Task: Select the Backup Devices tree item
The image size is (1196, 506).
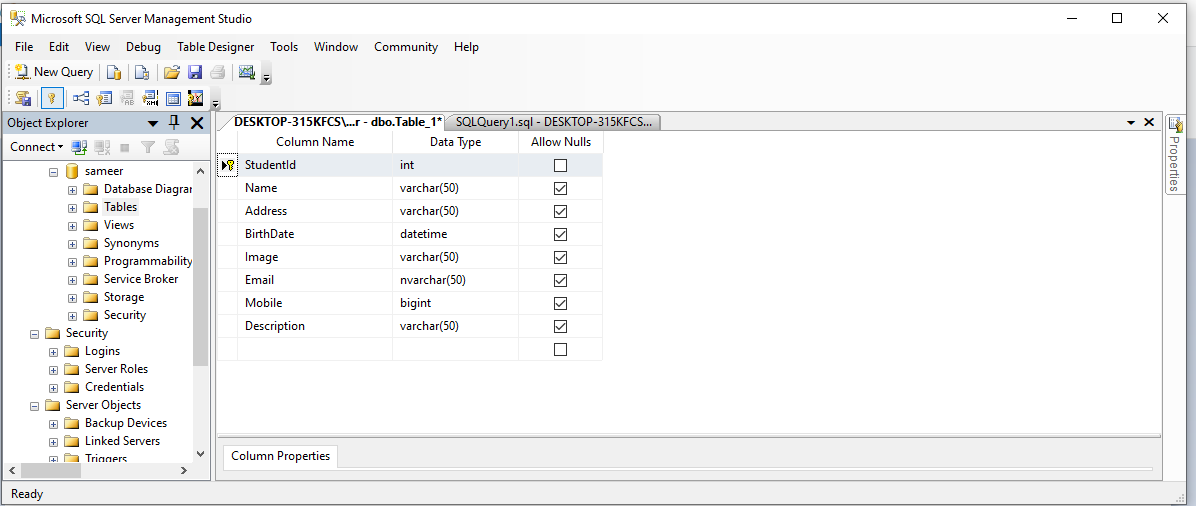Action: [126, 423]
